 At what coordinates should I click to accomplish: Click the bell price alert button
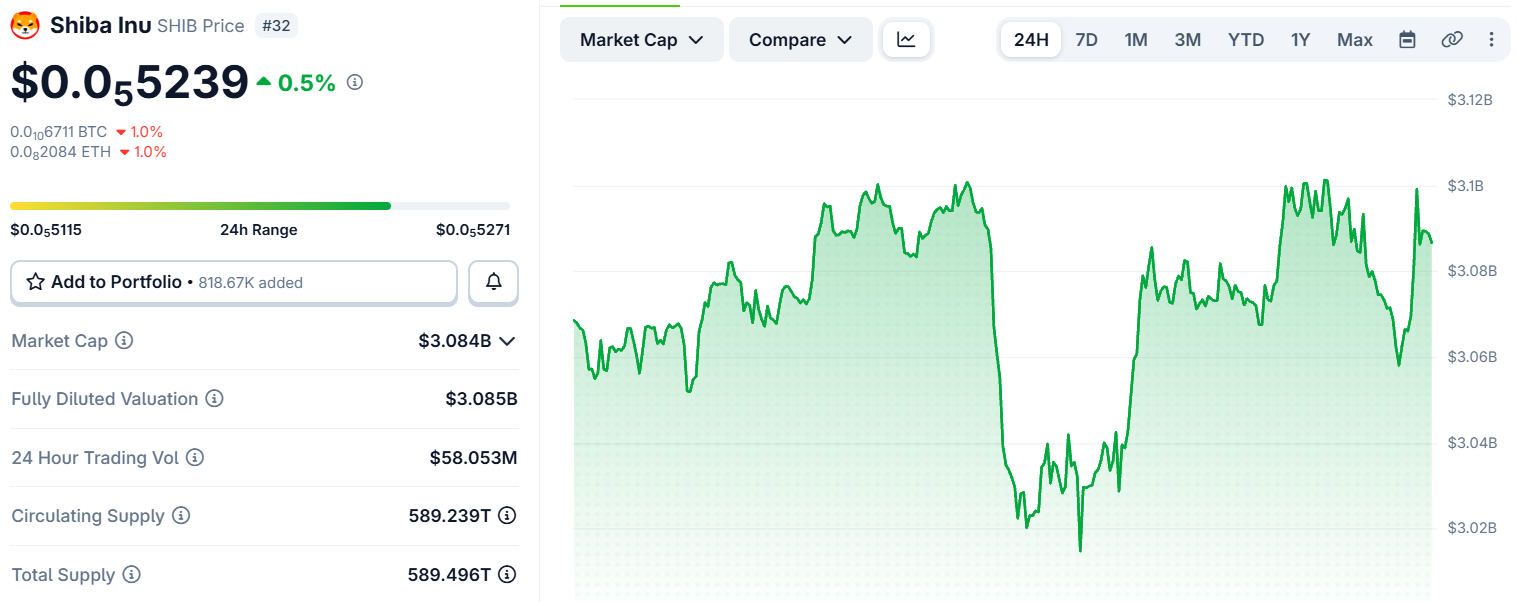[493, 282]
